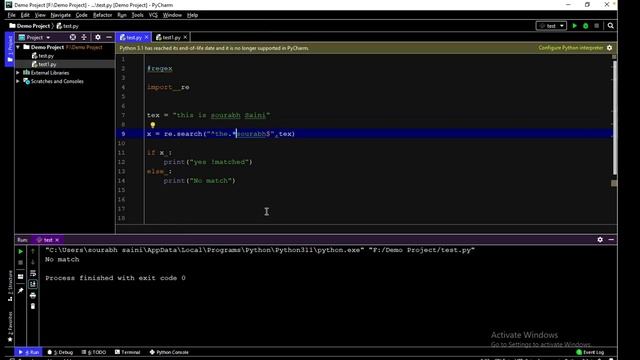Open the 4: Run tool window button
This screenshot has height=360, width=640.
point(29,352)
